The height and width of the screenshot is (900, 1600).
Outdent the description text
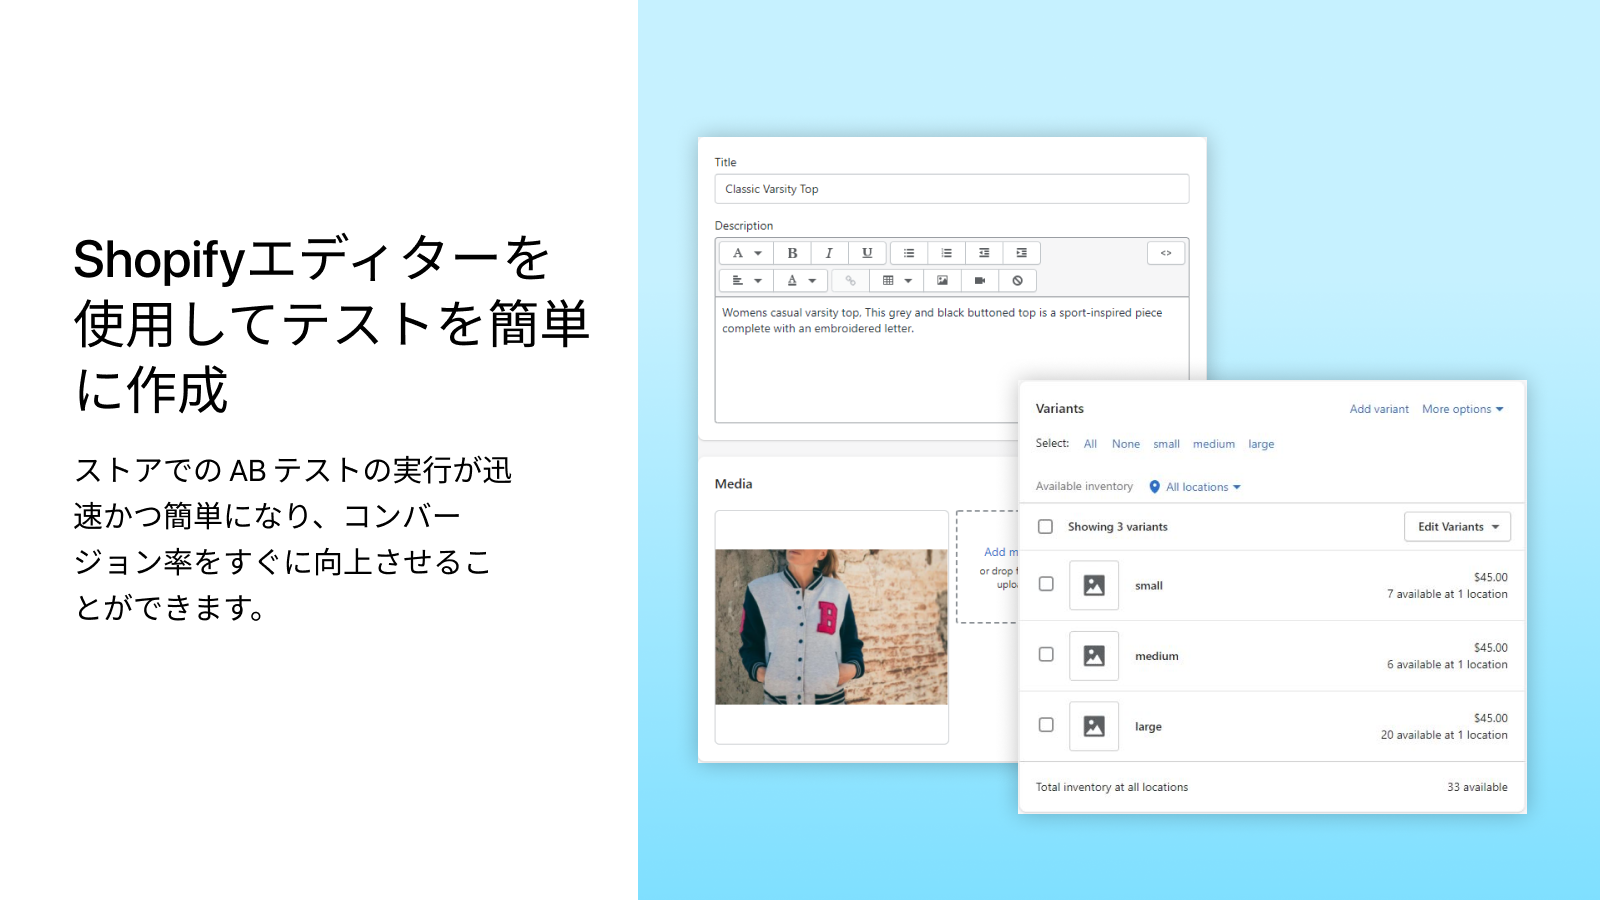tap(984, 253)
